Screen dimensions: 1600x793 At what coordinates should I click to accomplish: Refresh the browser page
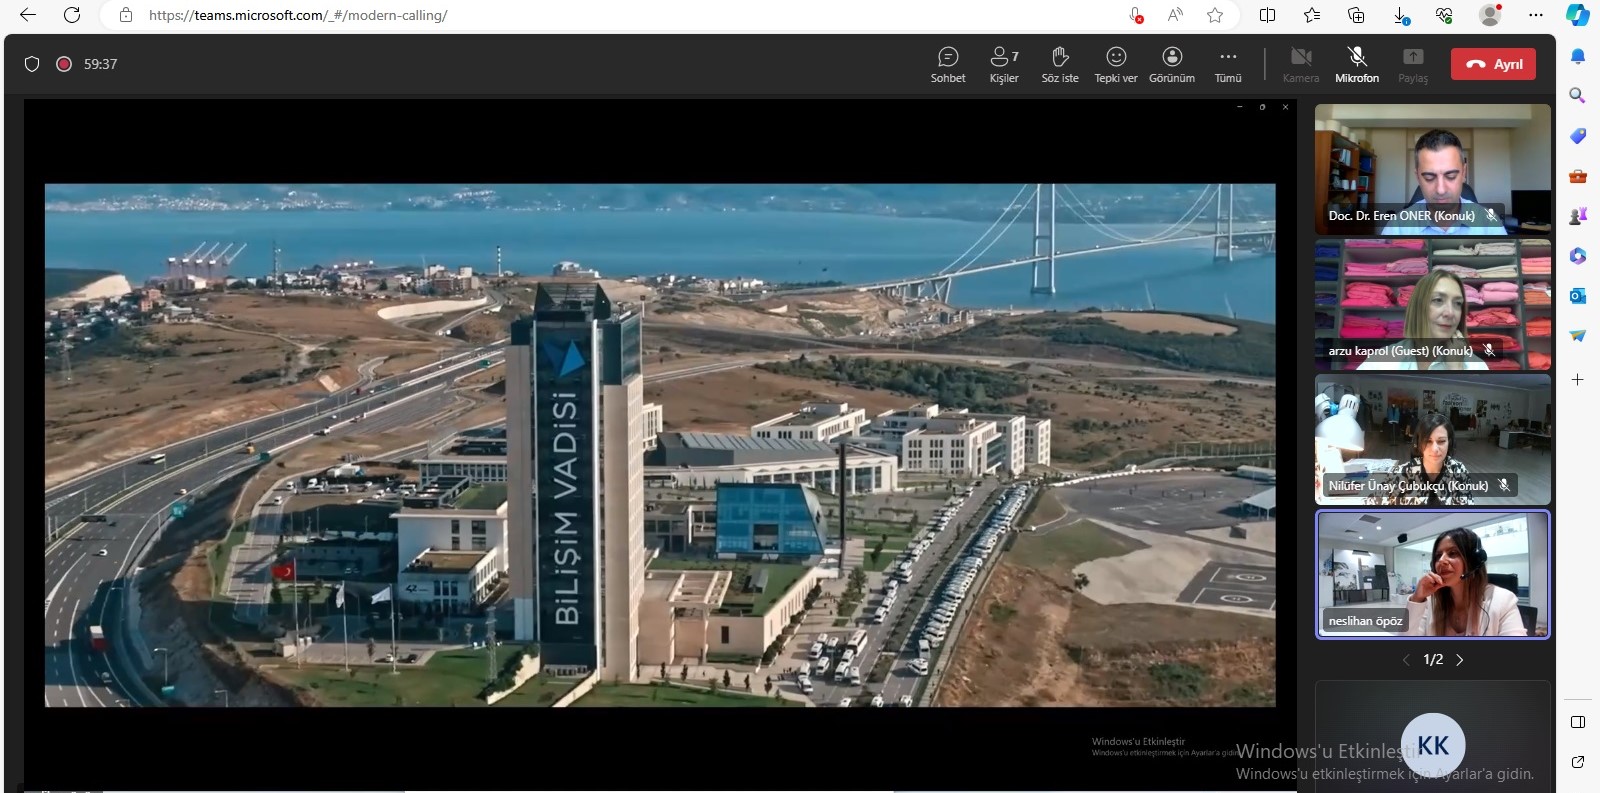point(72,15)
